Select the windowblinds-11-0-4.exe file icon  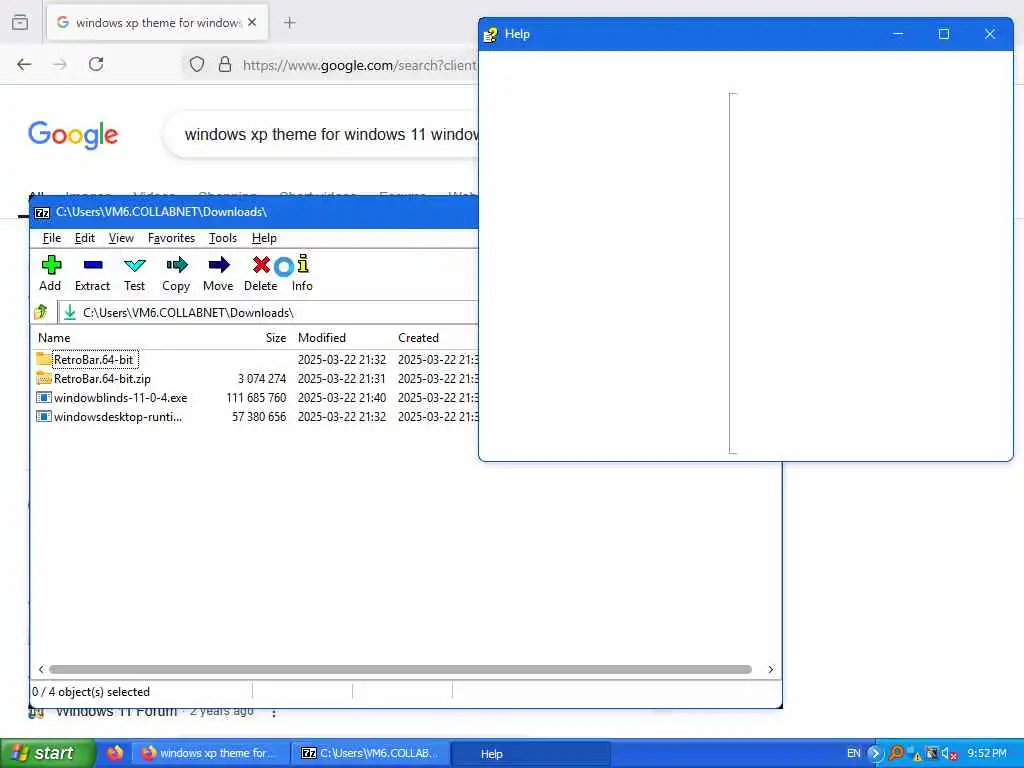44,397
